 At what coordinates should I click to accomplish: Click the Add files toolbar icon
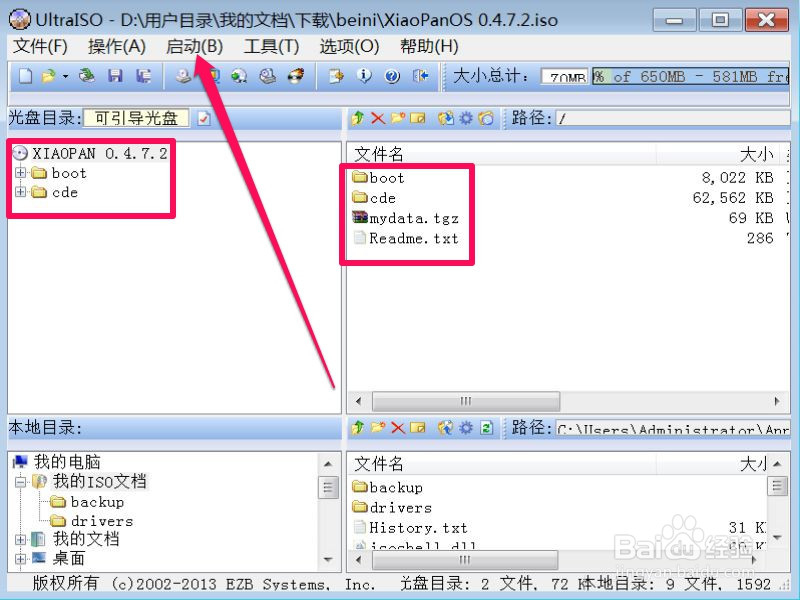pos(336,77)
